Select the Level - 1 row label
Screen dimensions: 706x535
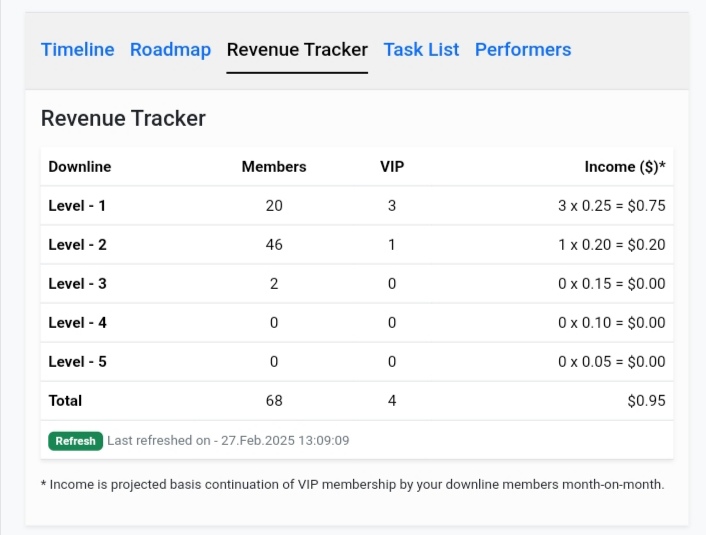(77, 206)
